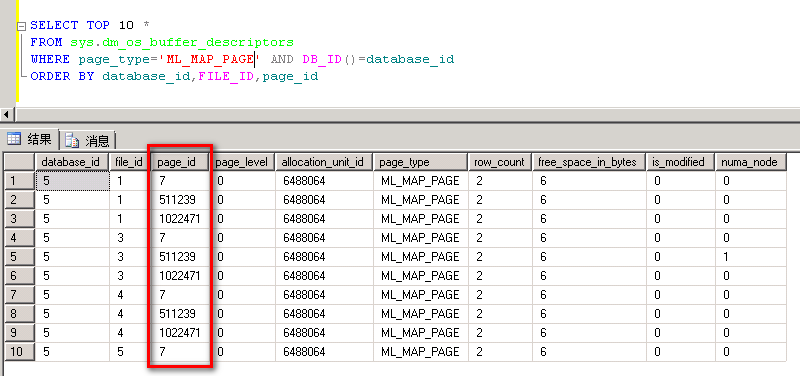Collapse the SELECT query code block
The image size is (800, 376).
pyautogui.click(x=21, y=26)
